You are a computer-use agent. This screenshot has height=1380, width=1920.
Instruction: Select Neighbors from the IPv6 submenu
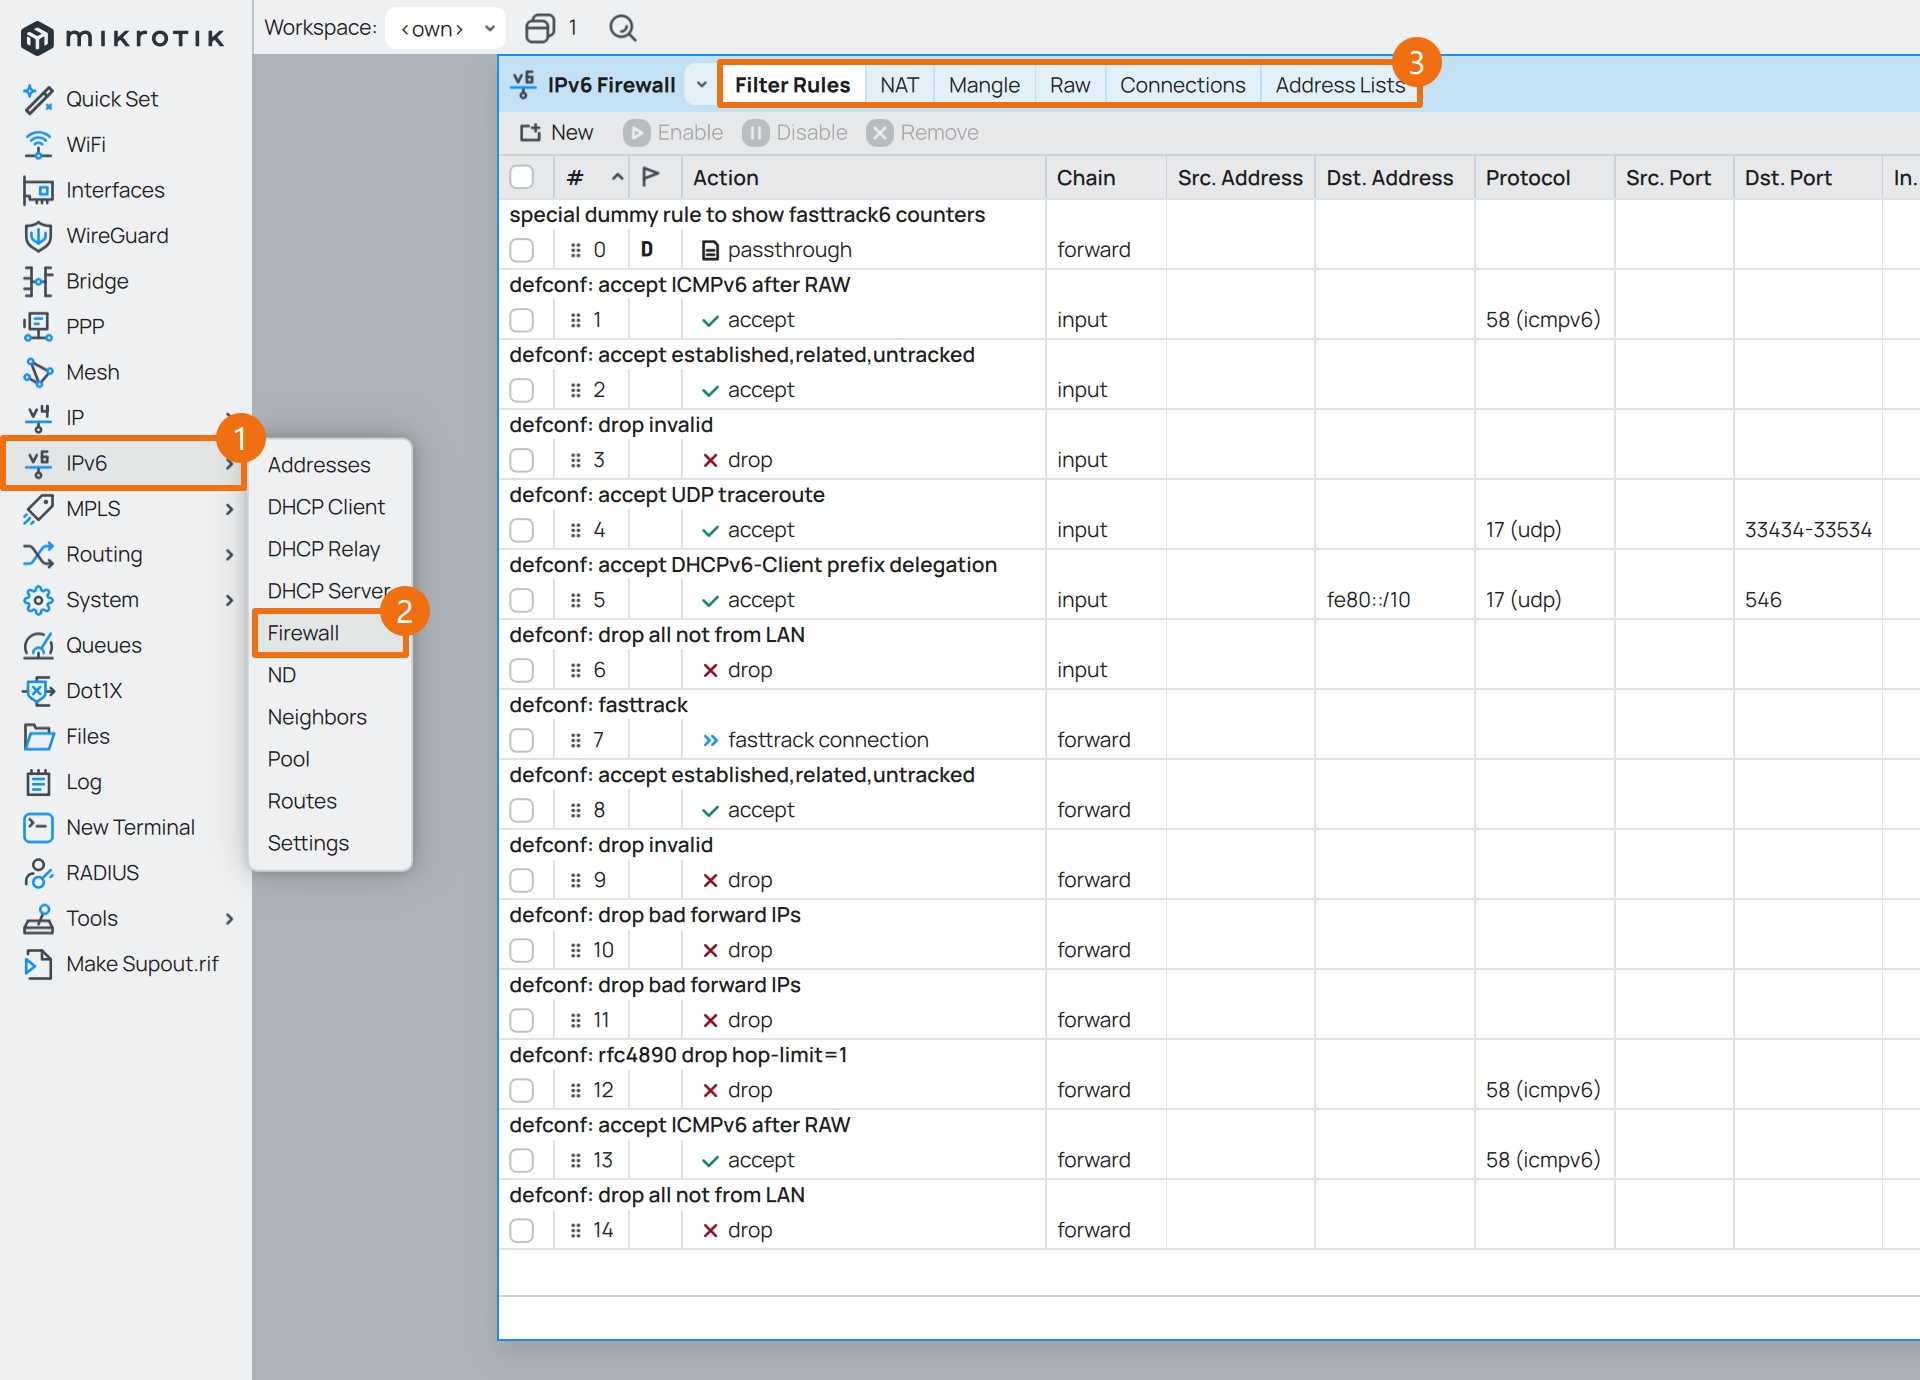317,717
